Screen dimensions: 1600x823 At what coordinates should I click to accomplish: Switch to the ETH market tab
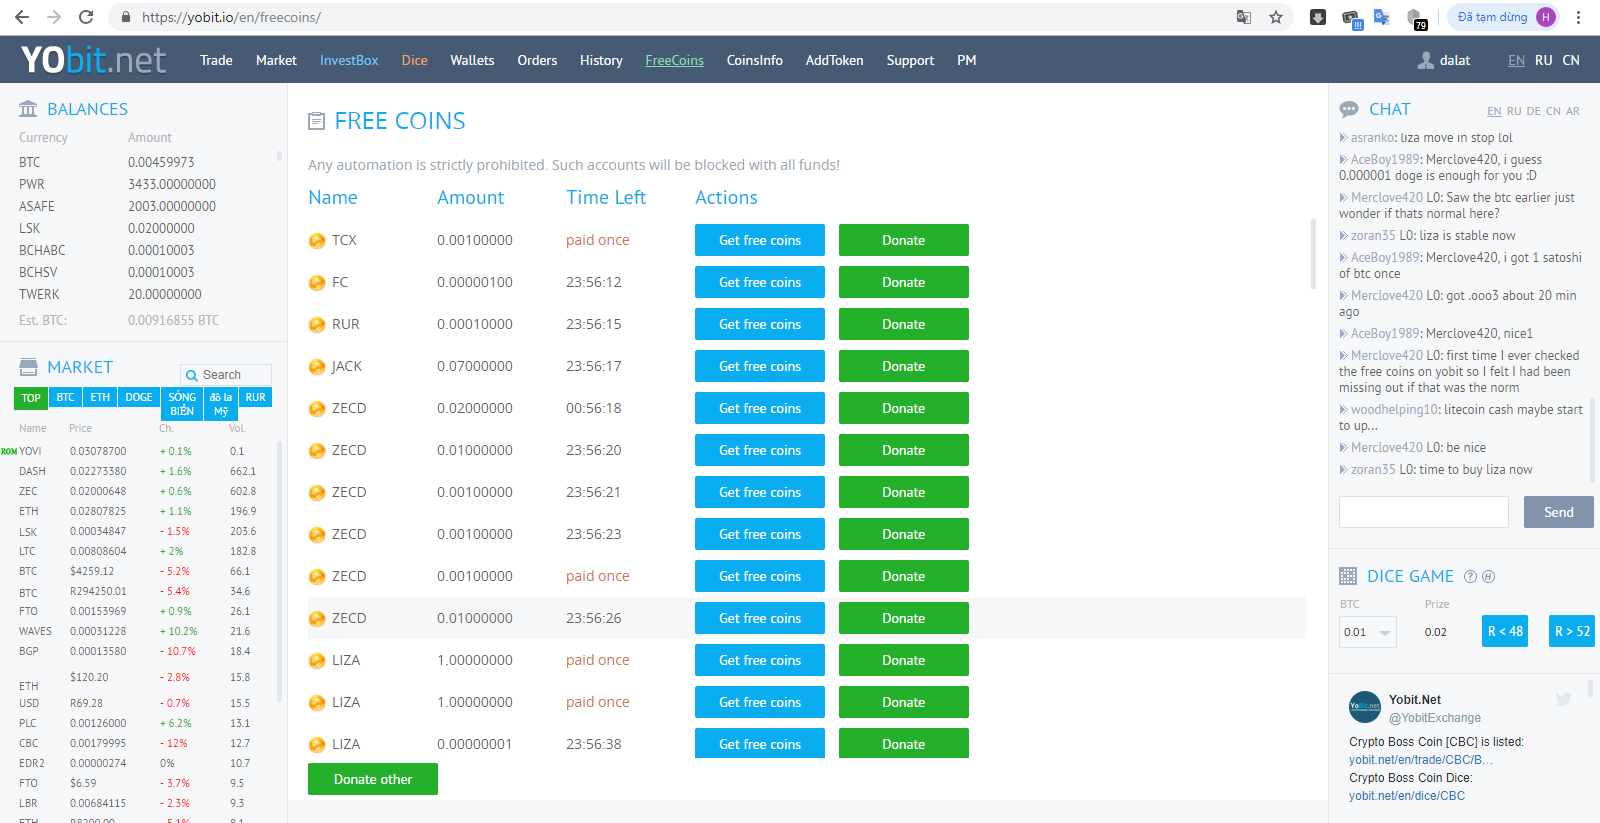100,397
